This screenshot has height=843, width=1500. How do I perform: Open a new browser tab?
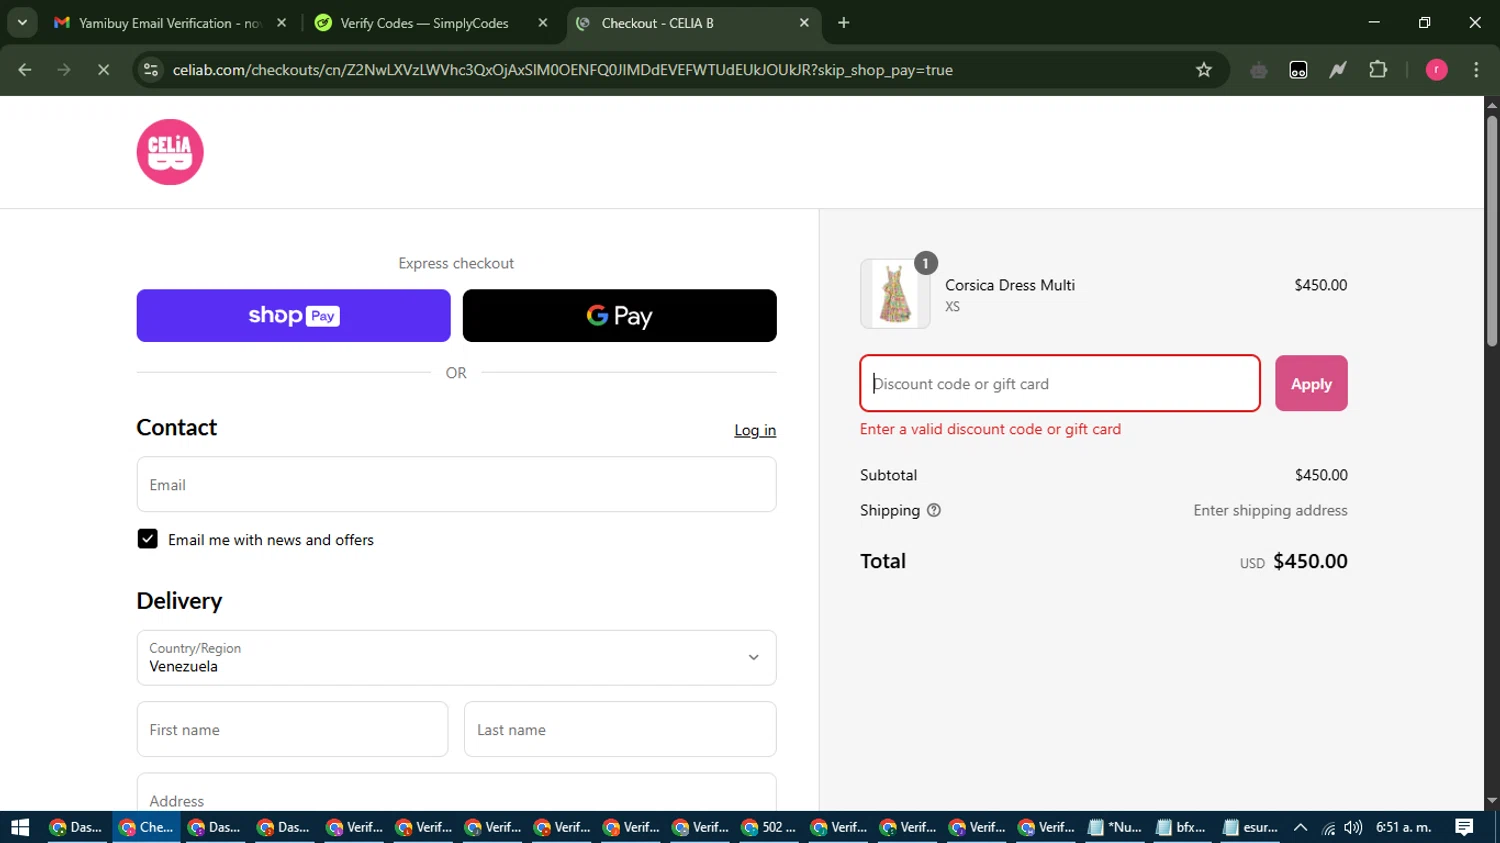[x=844, y=23]
